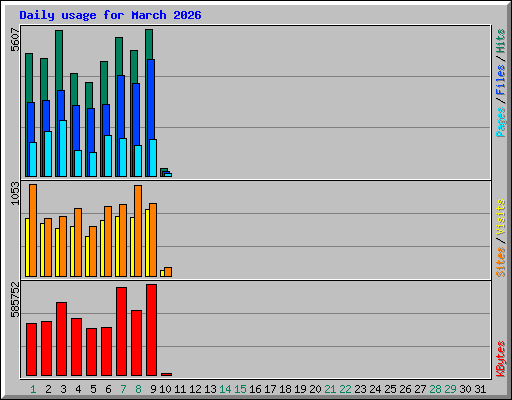Click green day label 29 on the x-axis

click(x=450, y=389)
